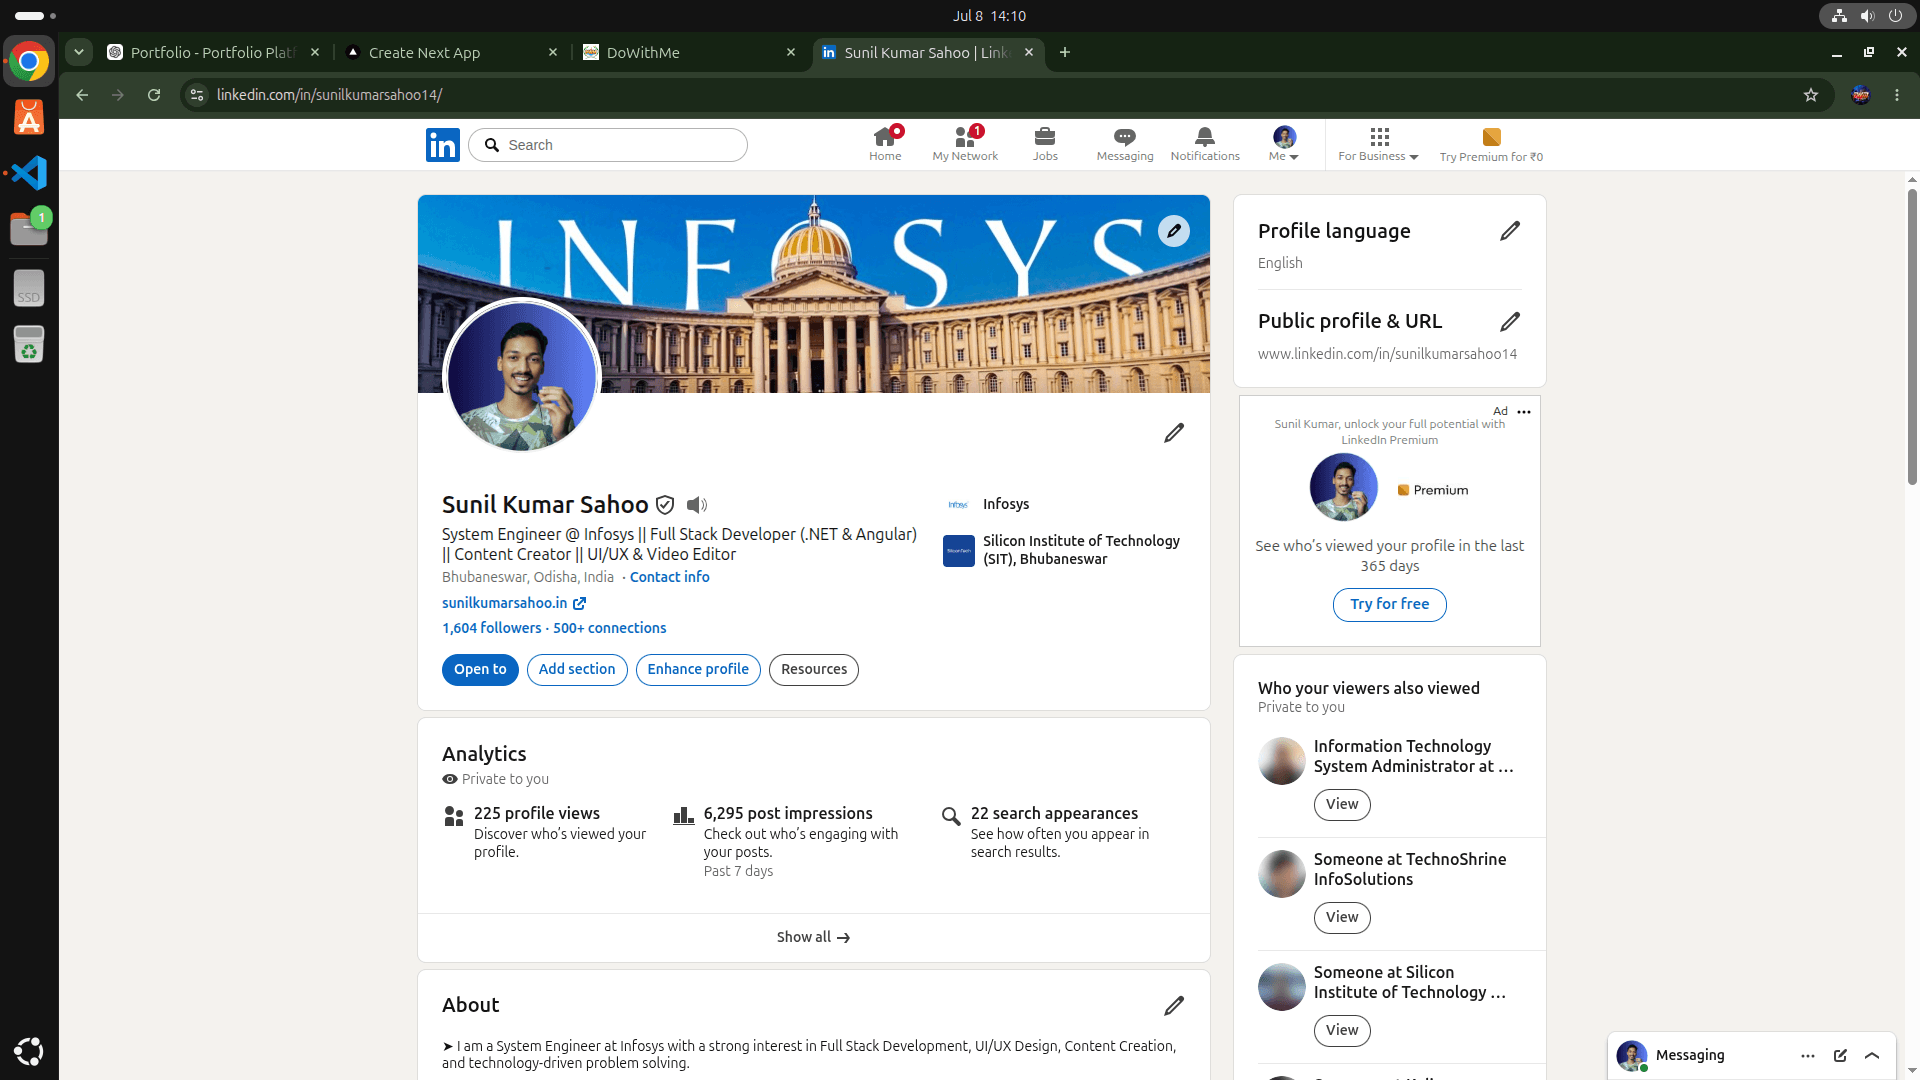
Task: Play name pronunciation speaker icon
Action: point(697,505)
